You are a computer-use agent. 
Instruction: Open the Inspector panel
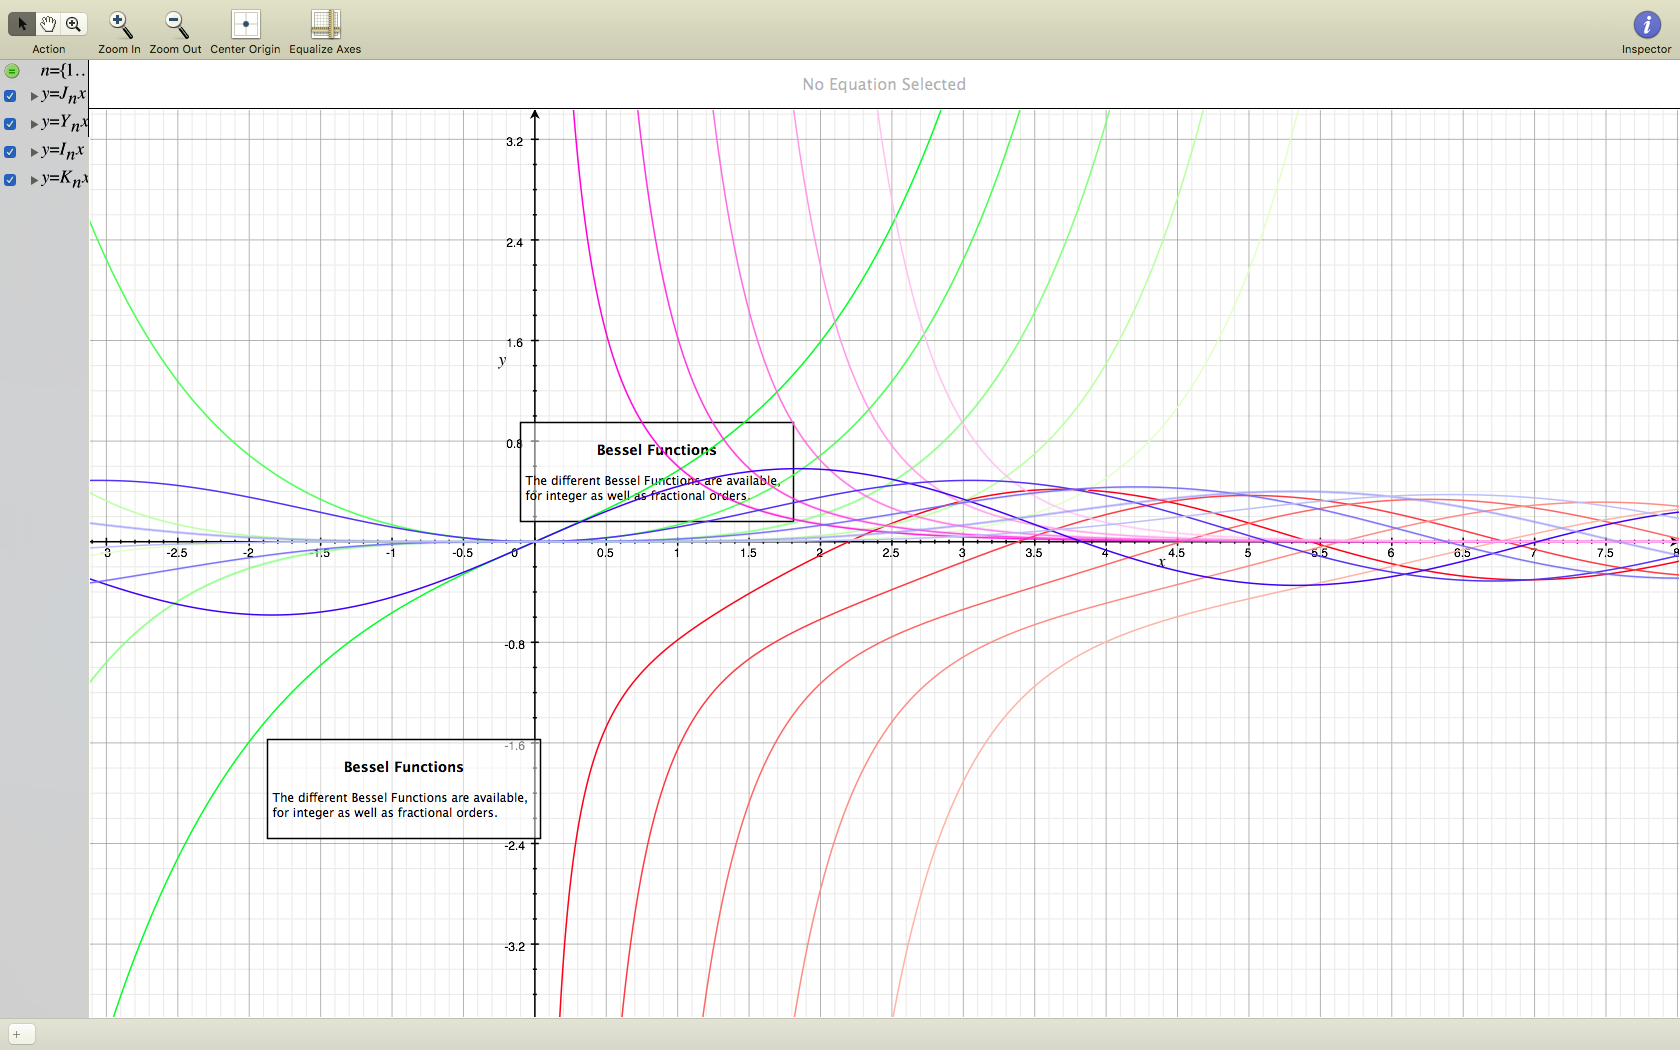coord(1646,24)
